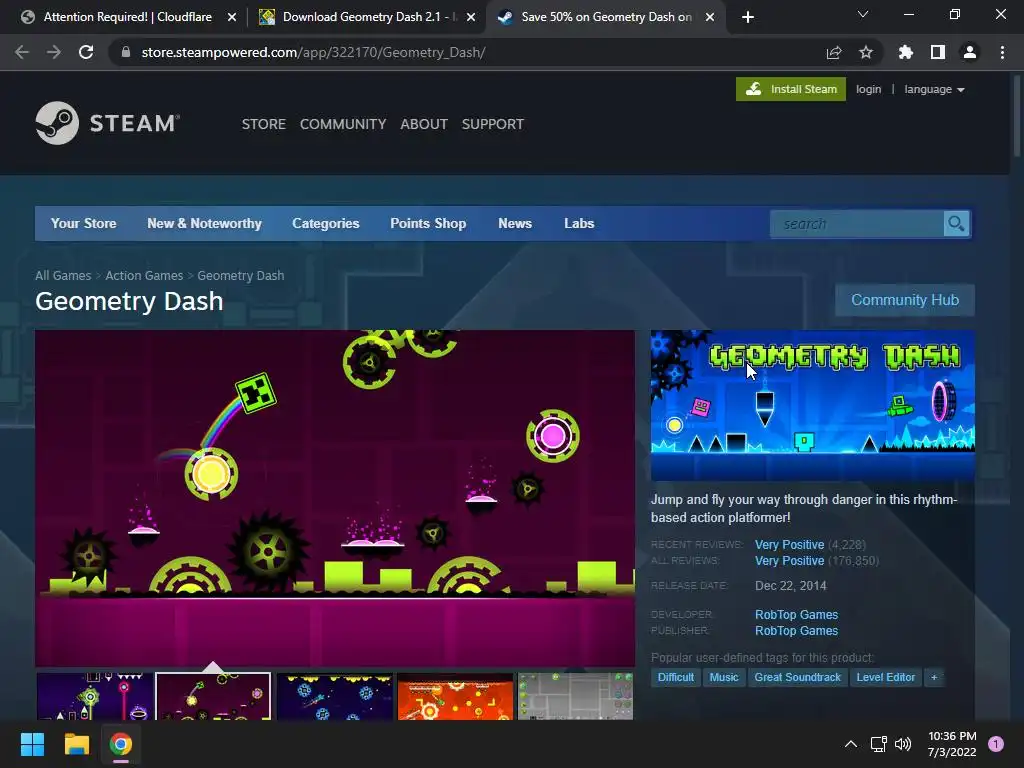Click the login link
1024x768 pixels.
coord(869,89)
